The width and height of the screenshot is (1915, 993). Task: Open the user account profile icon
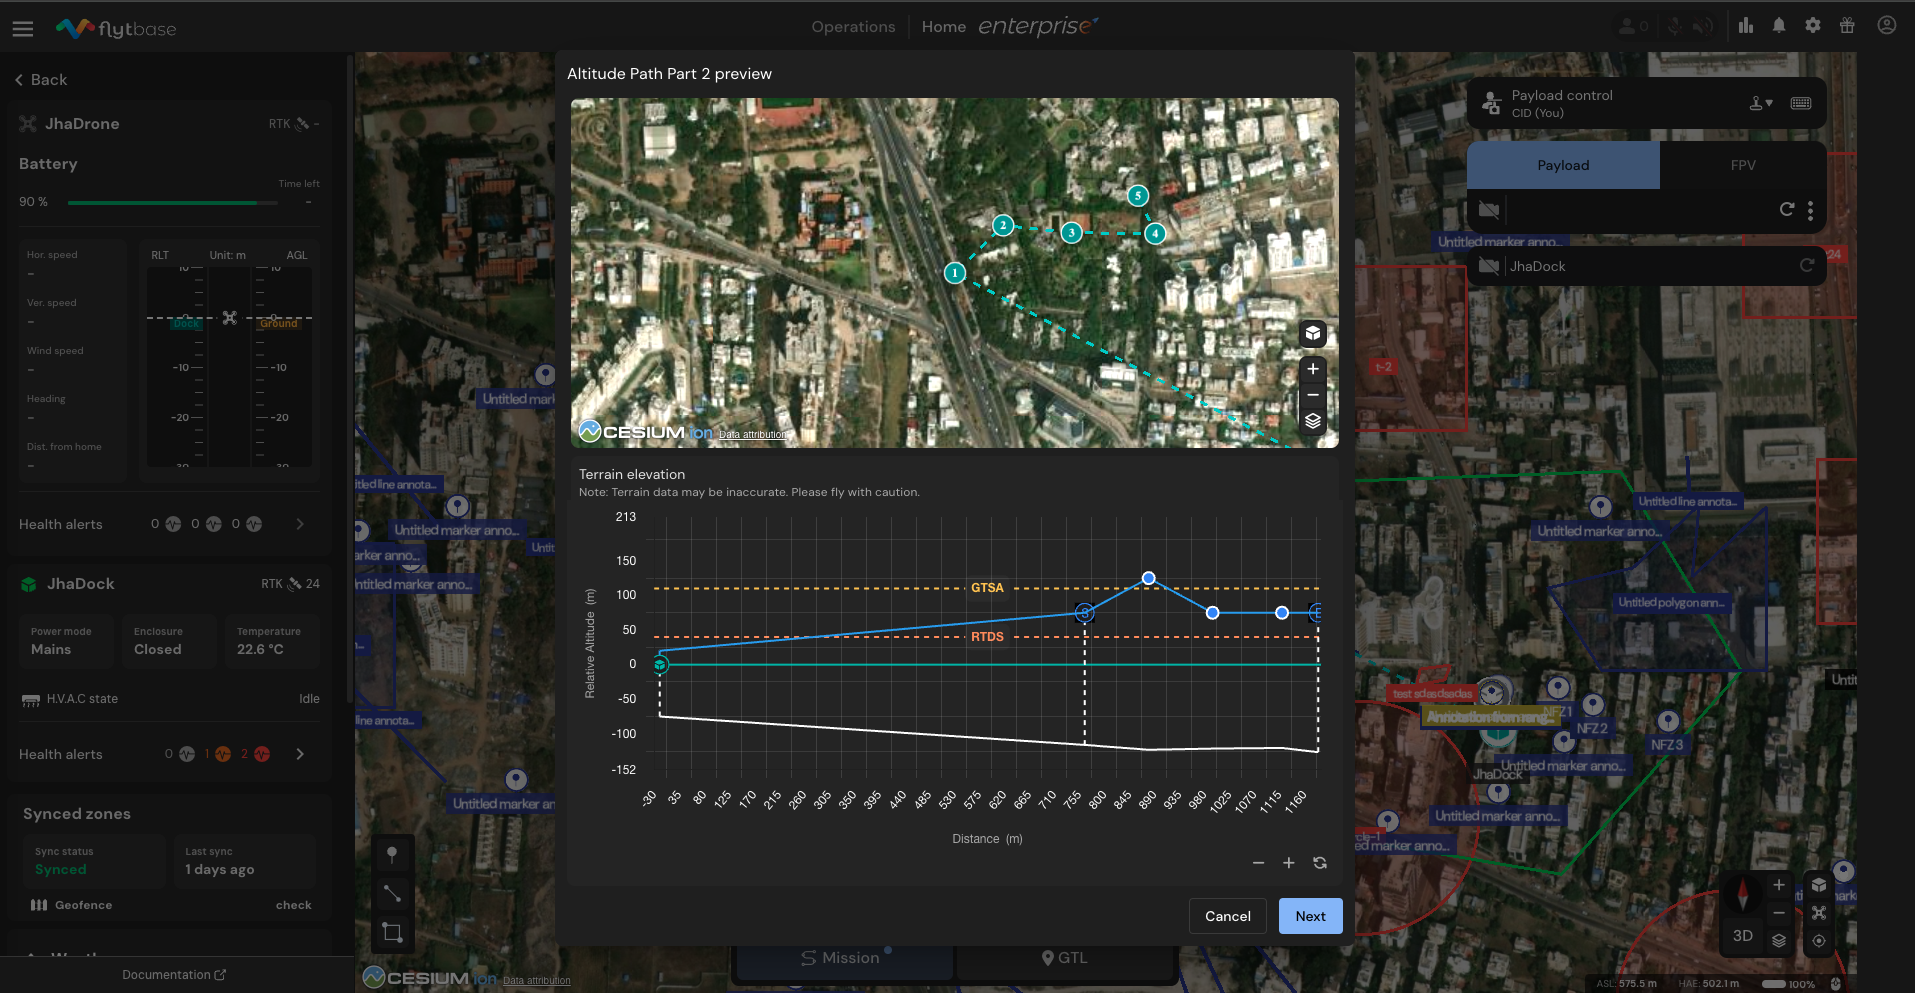pos(1887,26)
